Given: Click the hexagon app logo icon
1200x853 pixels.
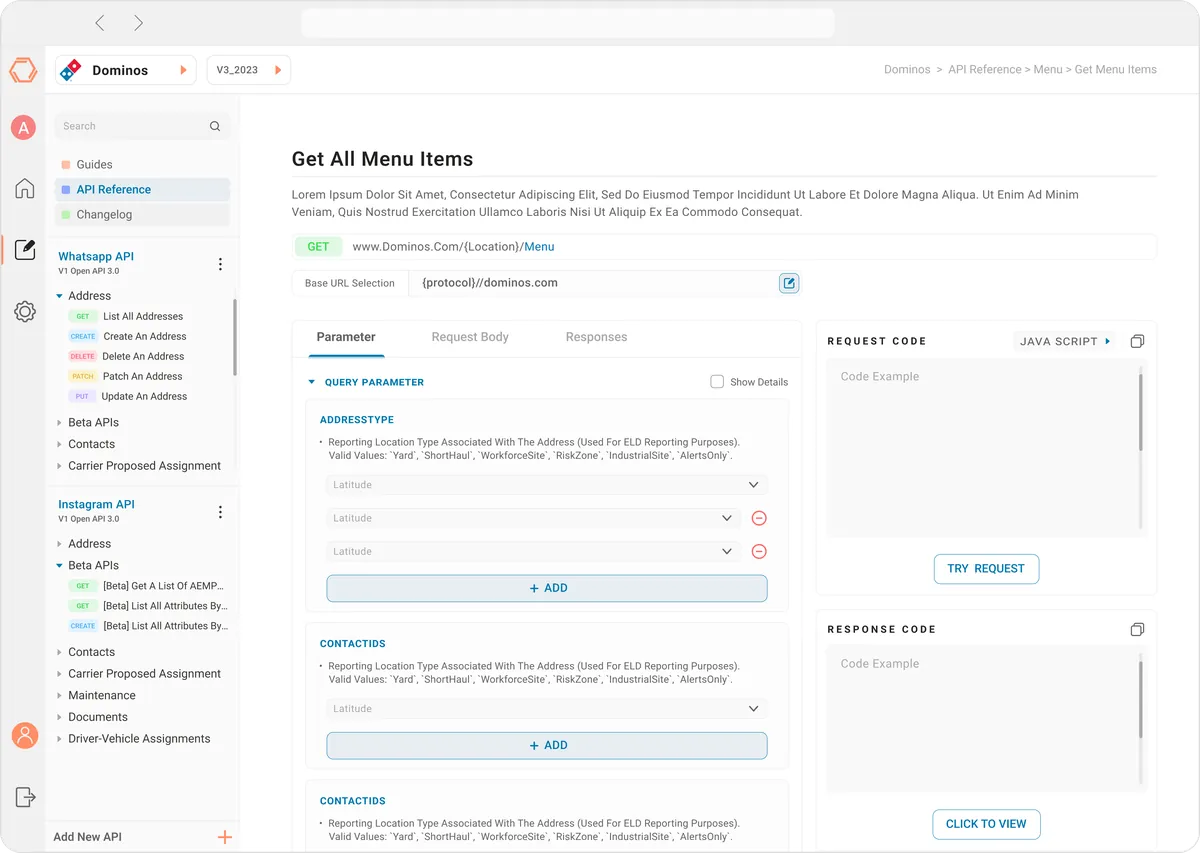Looking at the screenshot, I should pos(23,70).
